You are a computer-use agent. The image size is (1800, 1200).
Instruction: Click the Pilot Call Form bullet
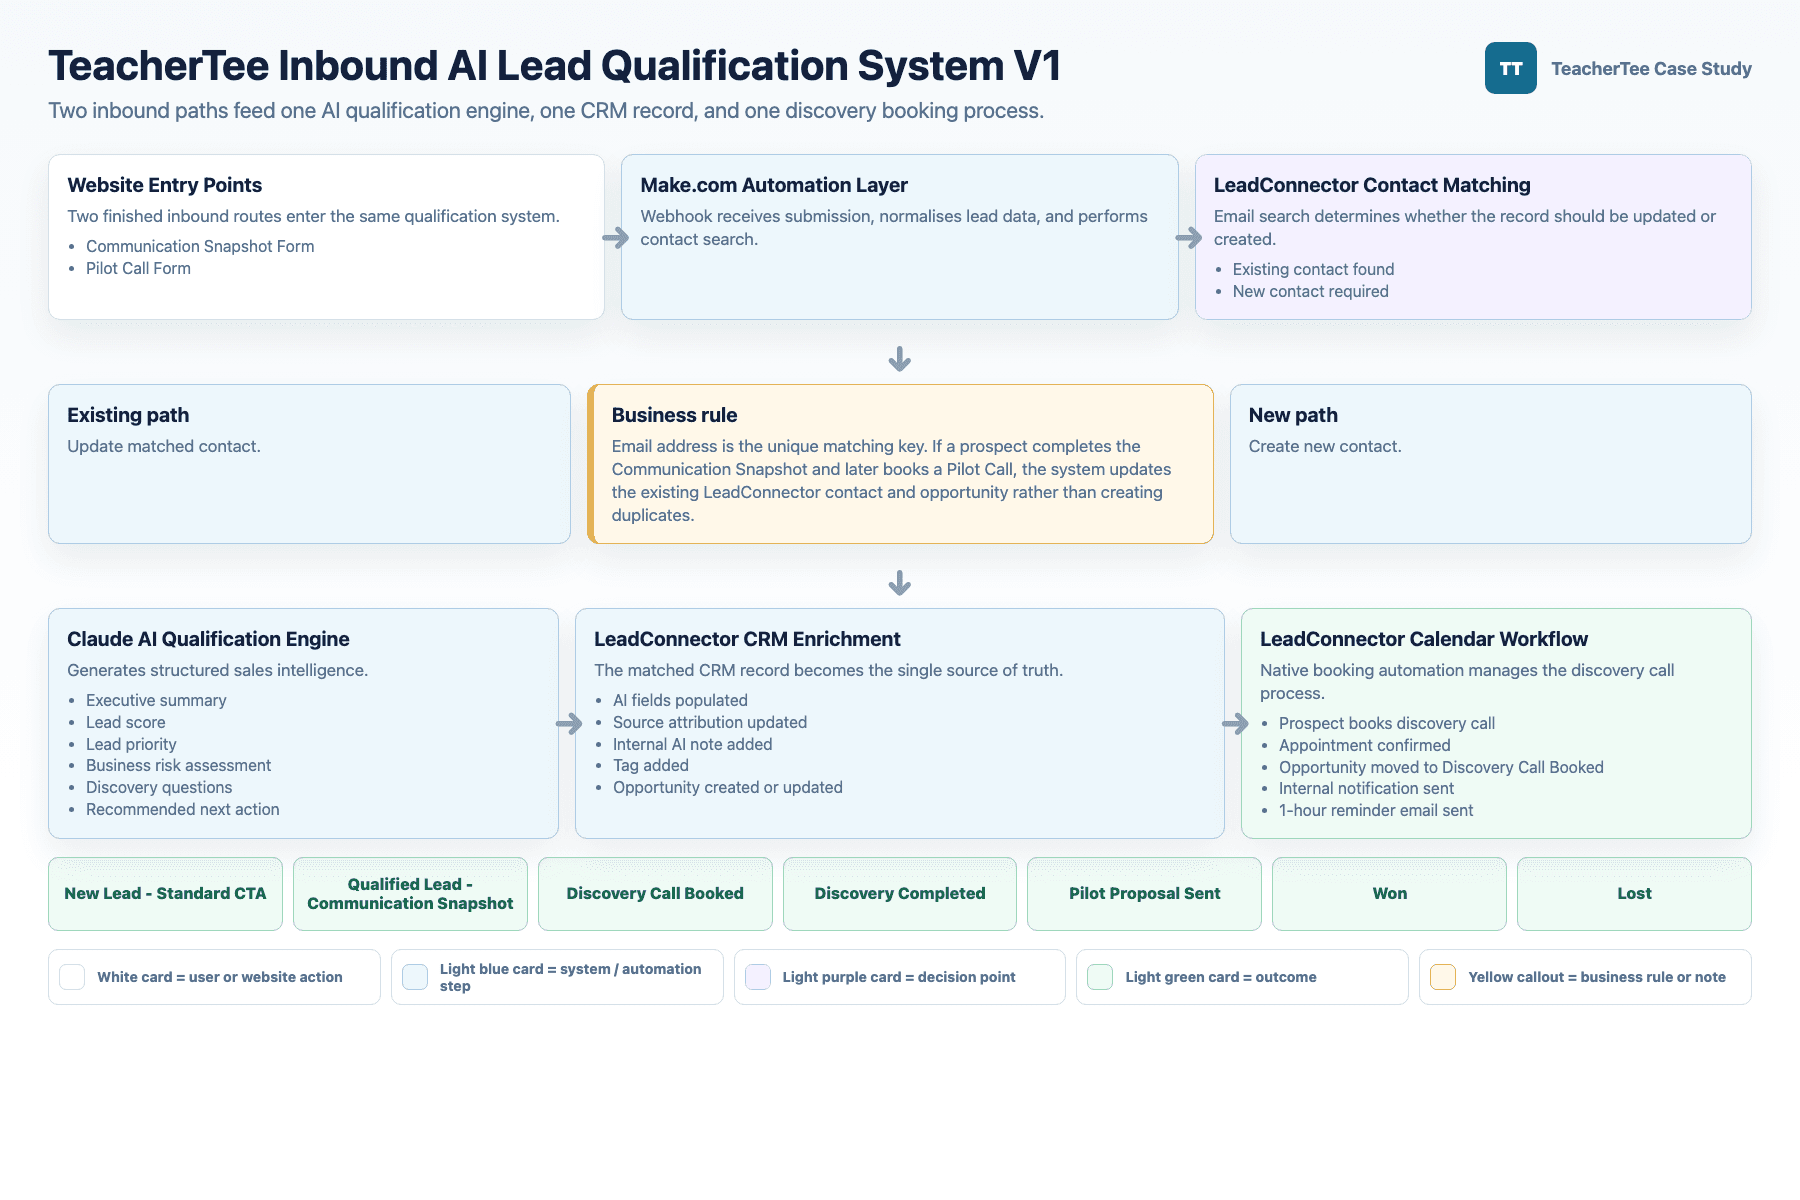tap(138, 268)
